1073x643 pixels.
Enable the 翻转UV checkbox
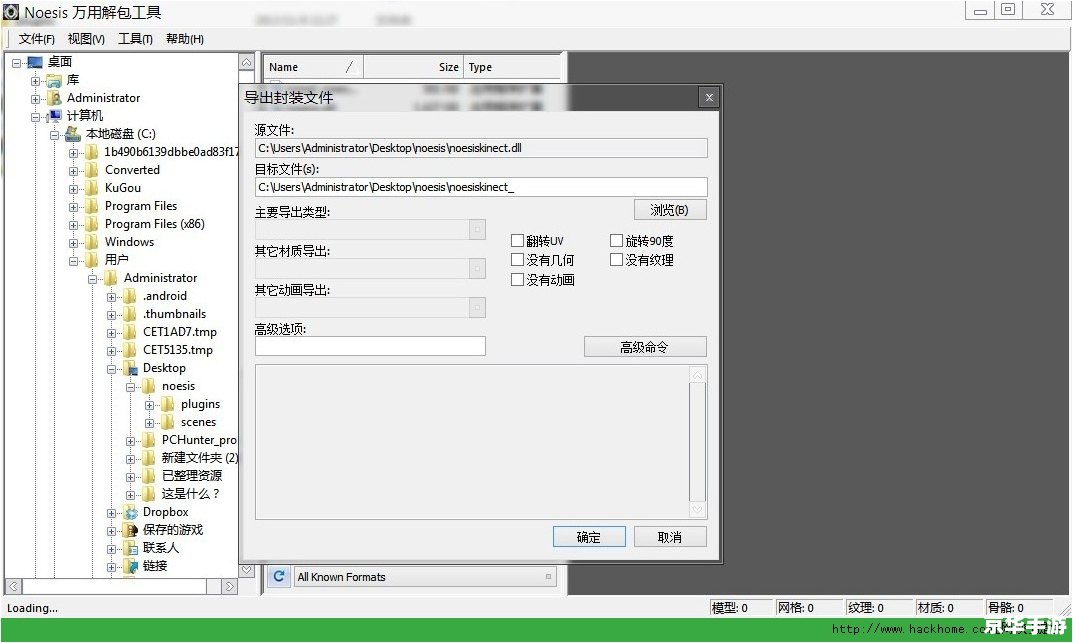click(x=517, y=241)
